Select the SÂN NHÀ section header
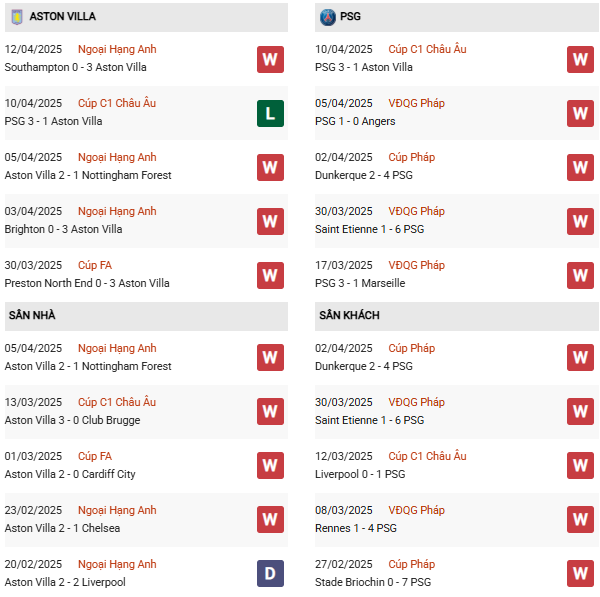The height and width of the screenshot is (597, 600). [x=32, y=316]
